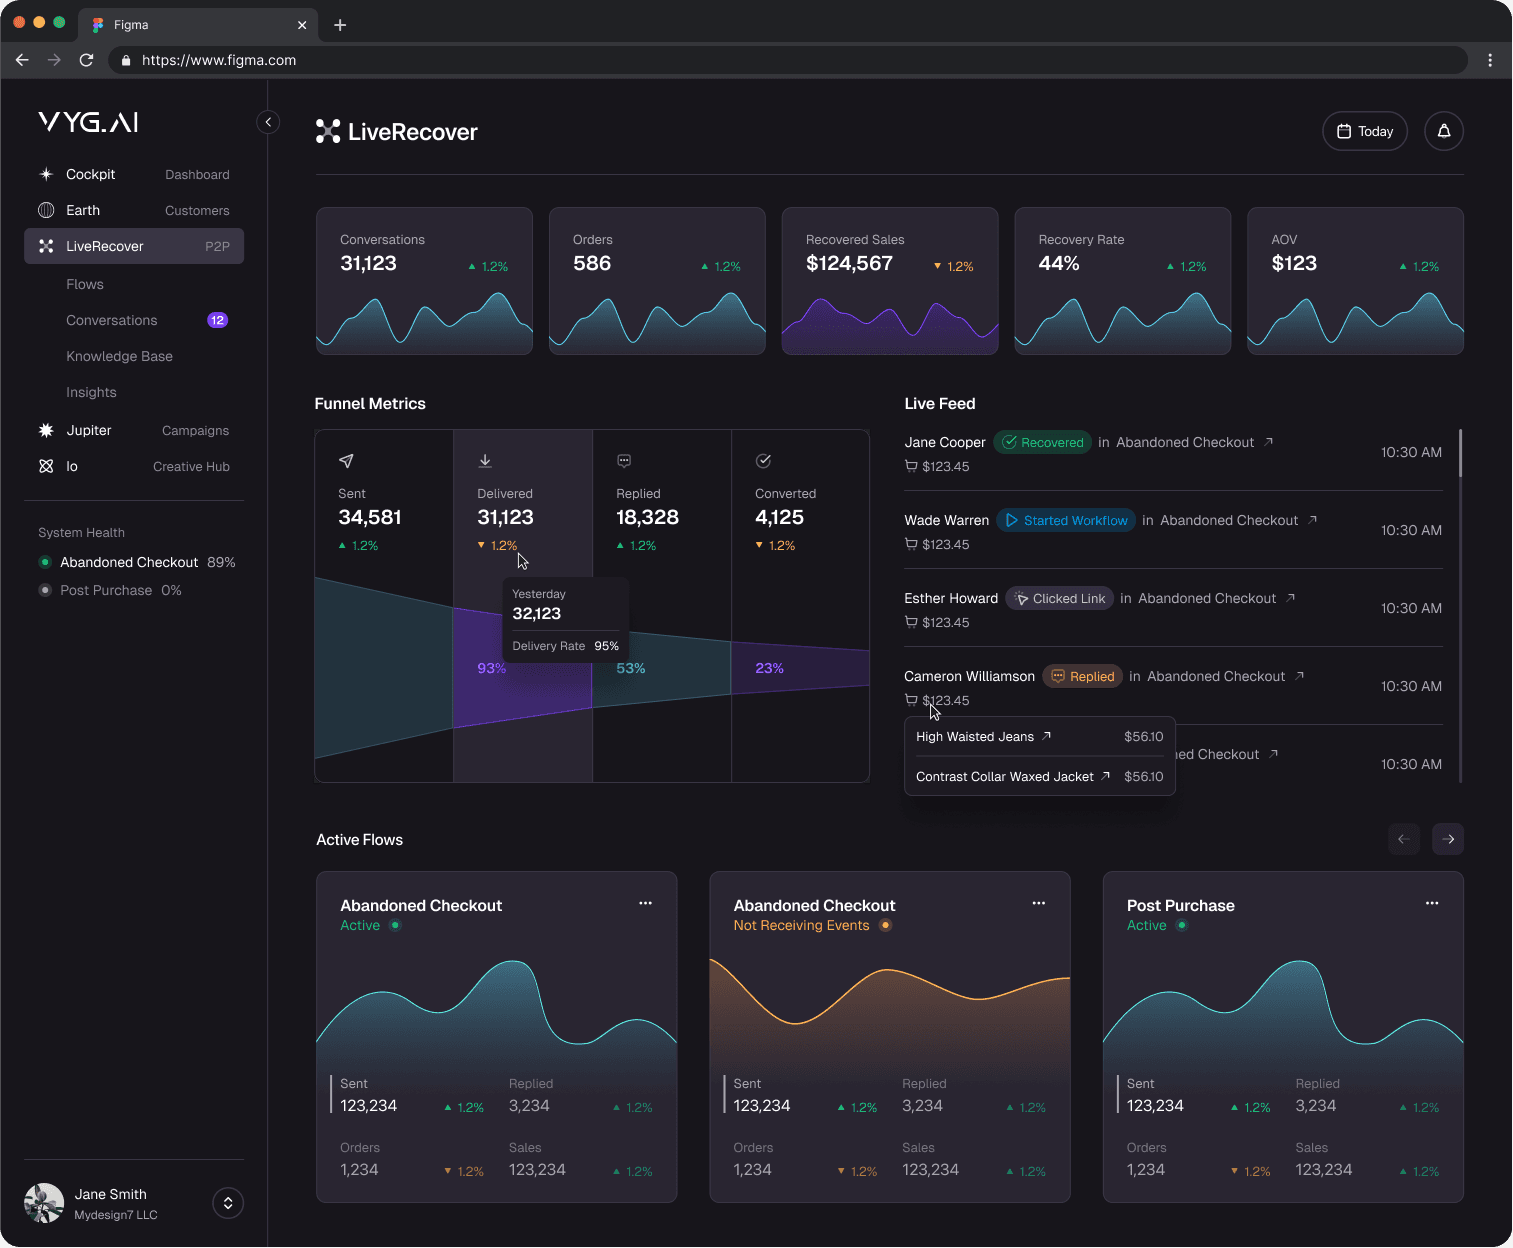Screen dimensions: 1513x1248
Task: Click the browser address bar
Action: coord(400,60)
